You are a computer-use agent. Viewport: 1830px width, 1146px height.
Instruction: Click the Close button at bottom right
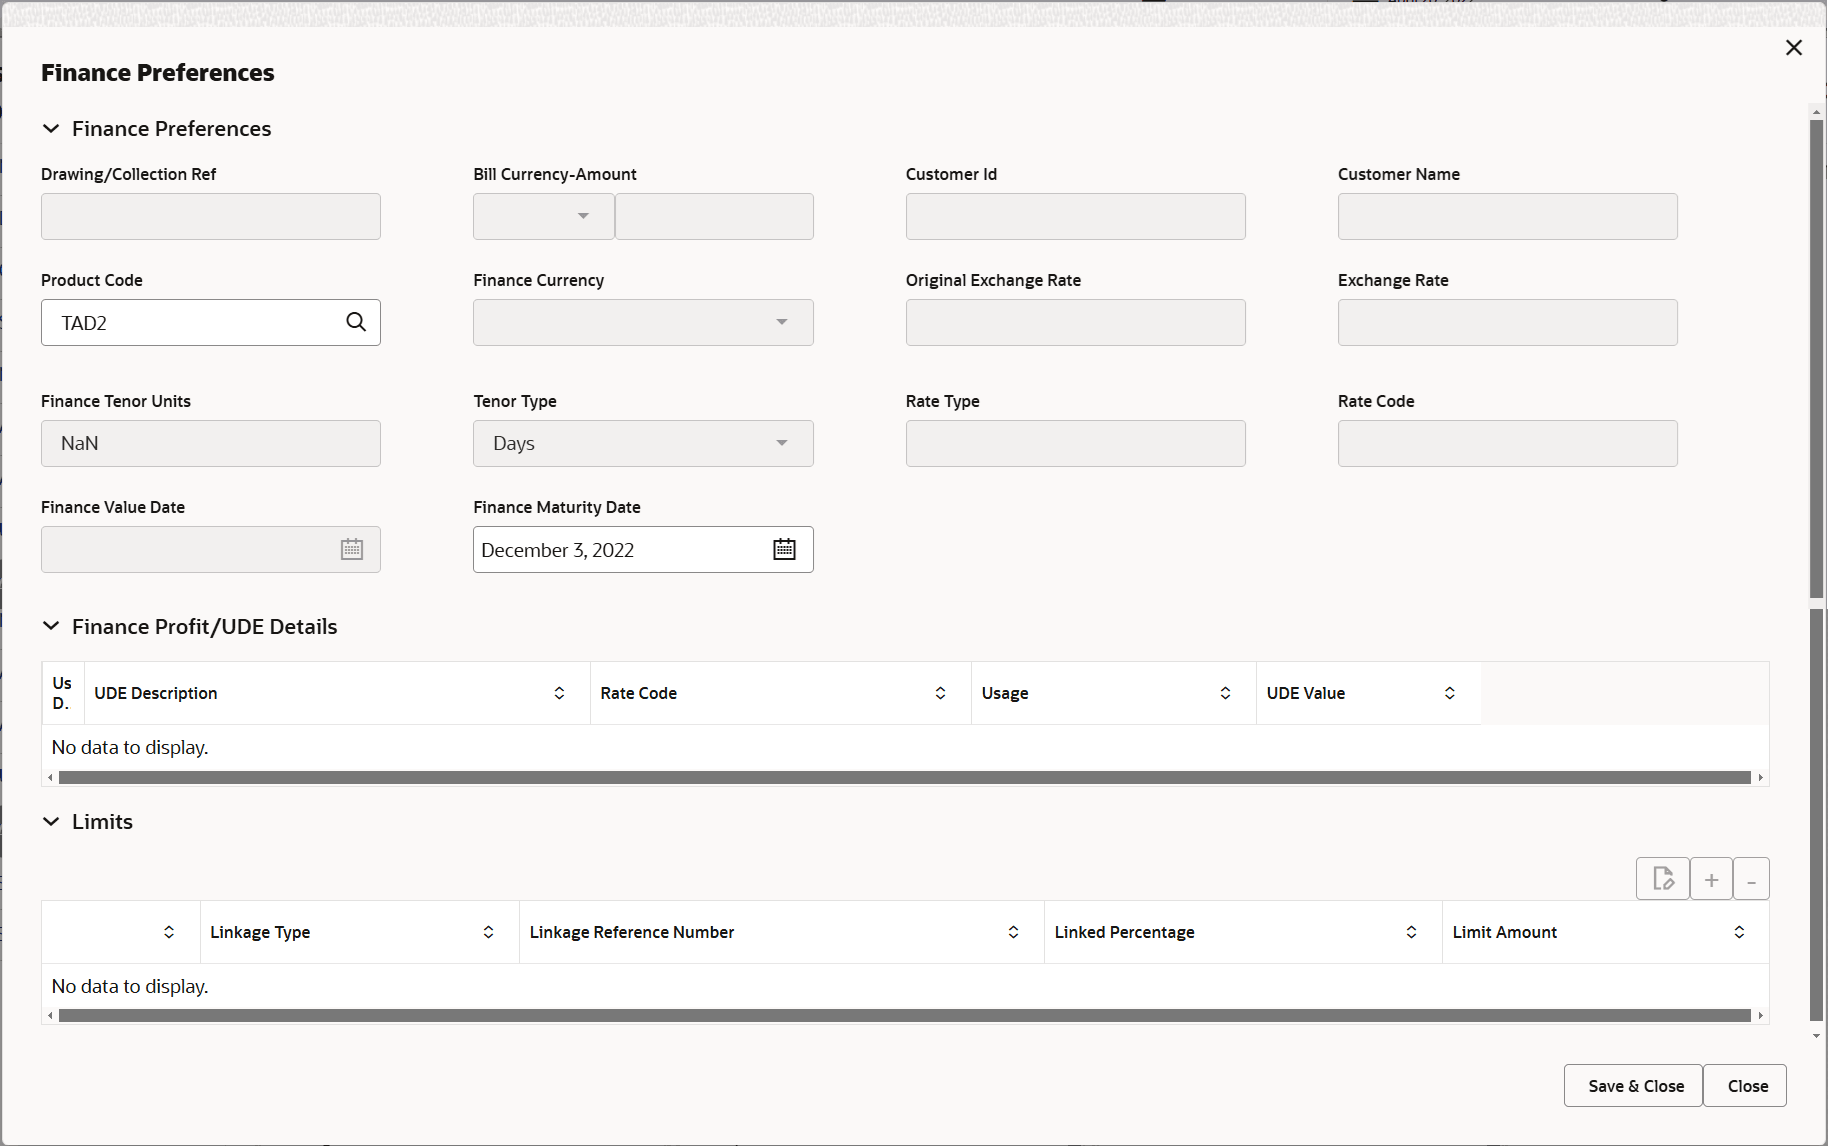[1746, 1085]
